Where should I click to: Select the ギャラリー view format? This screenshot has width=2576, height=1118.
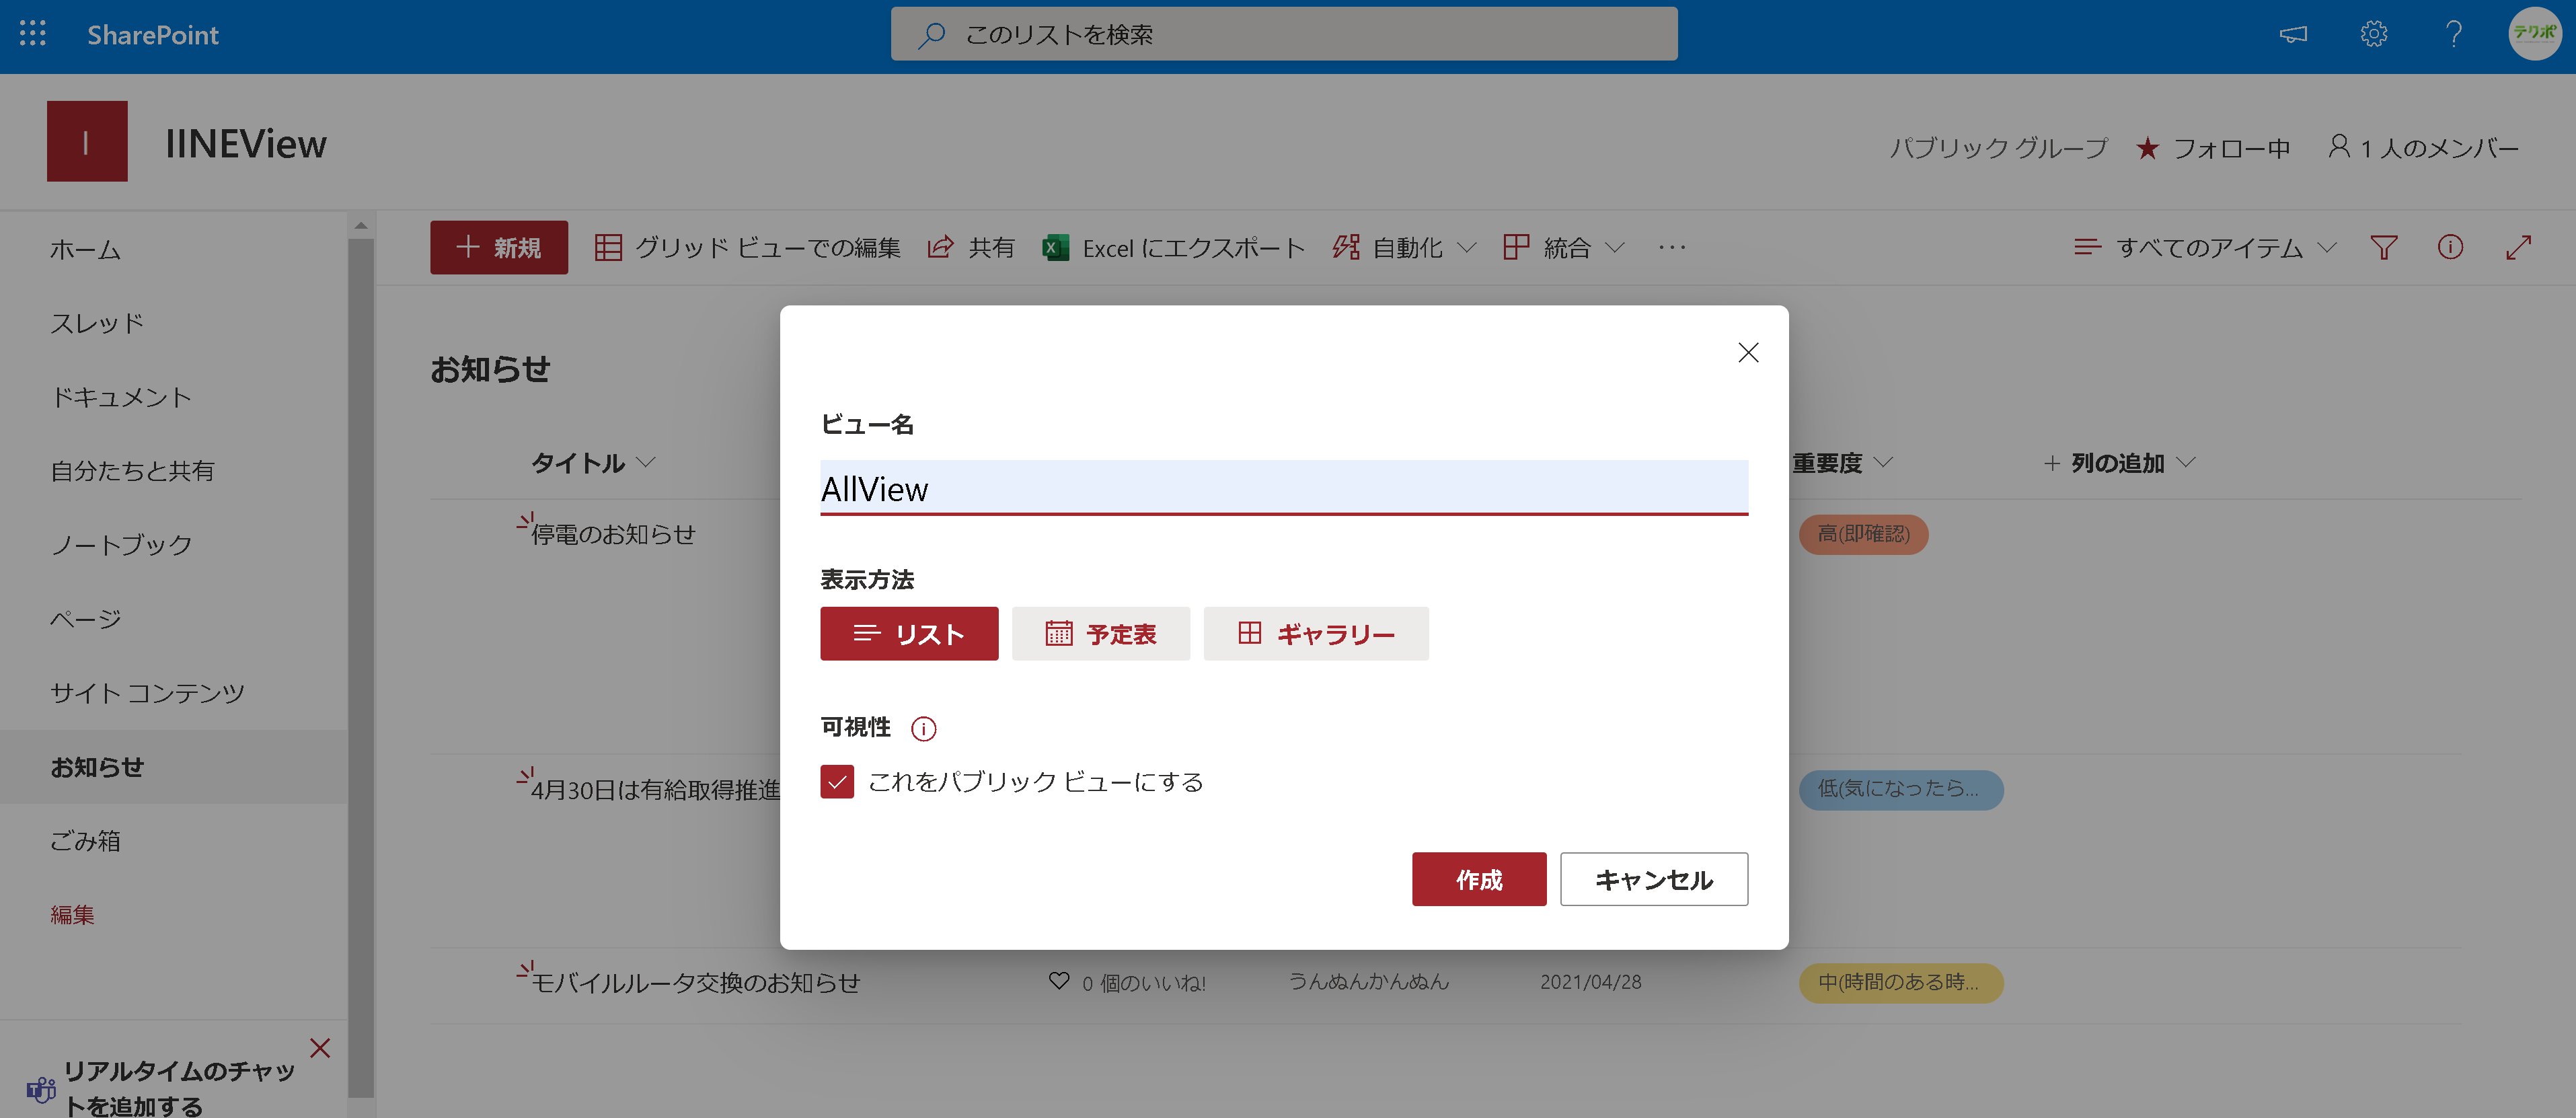(x=1315, y=633)
